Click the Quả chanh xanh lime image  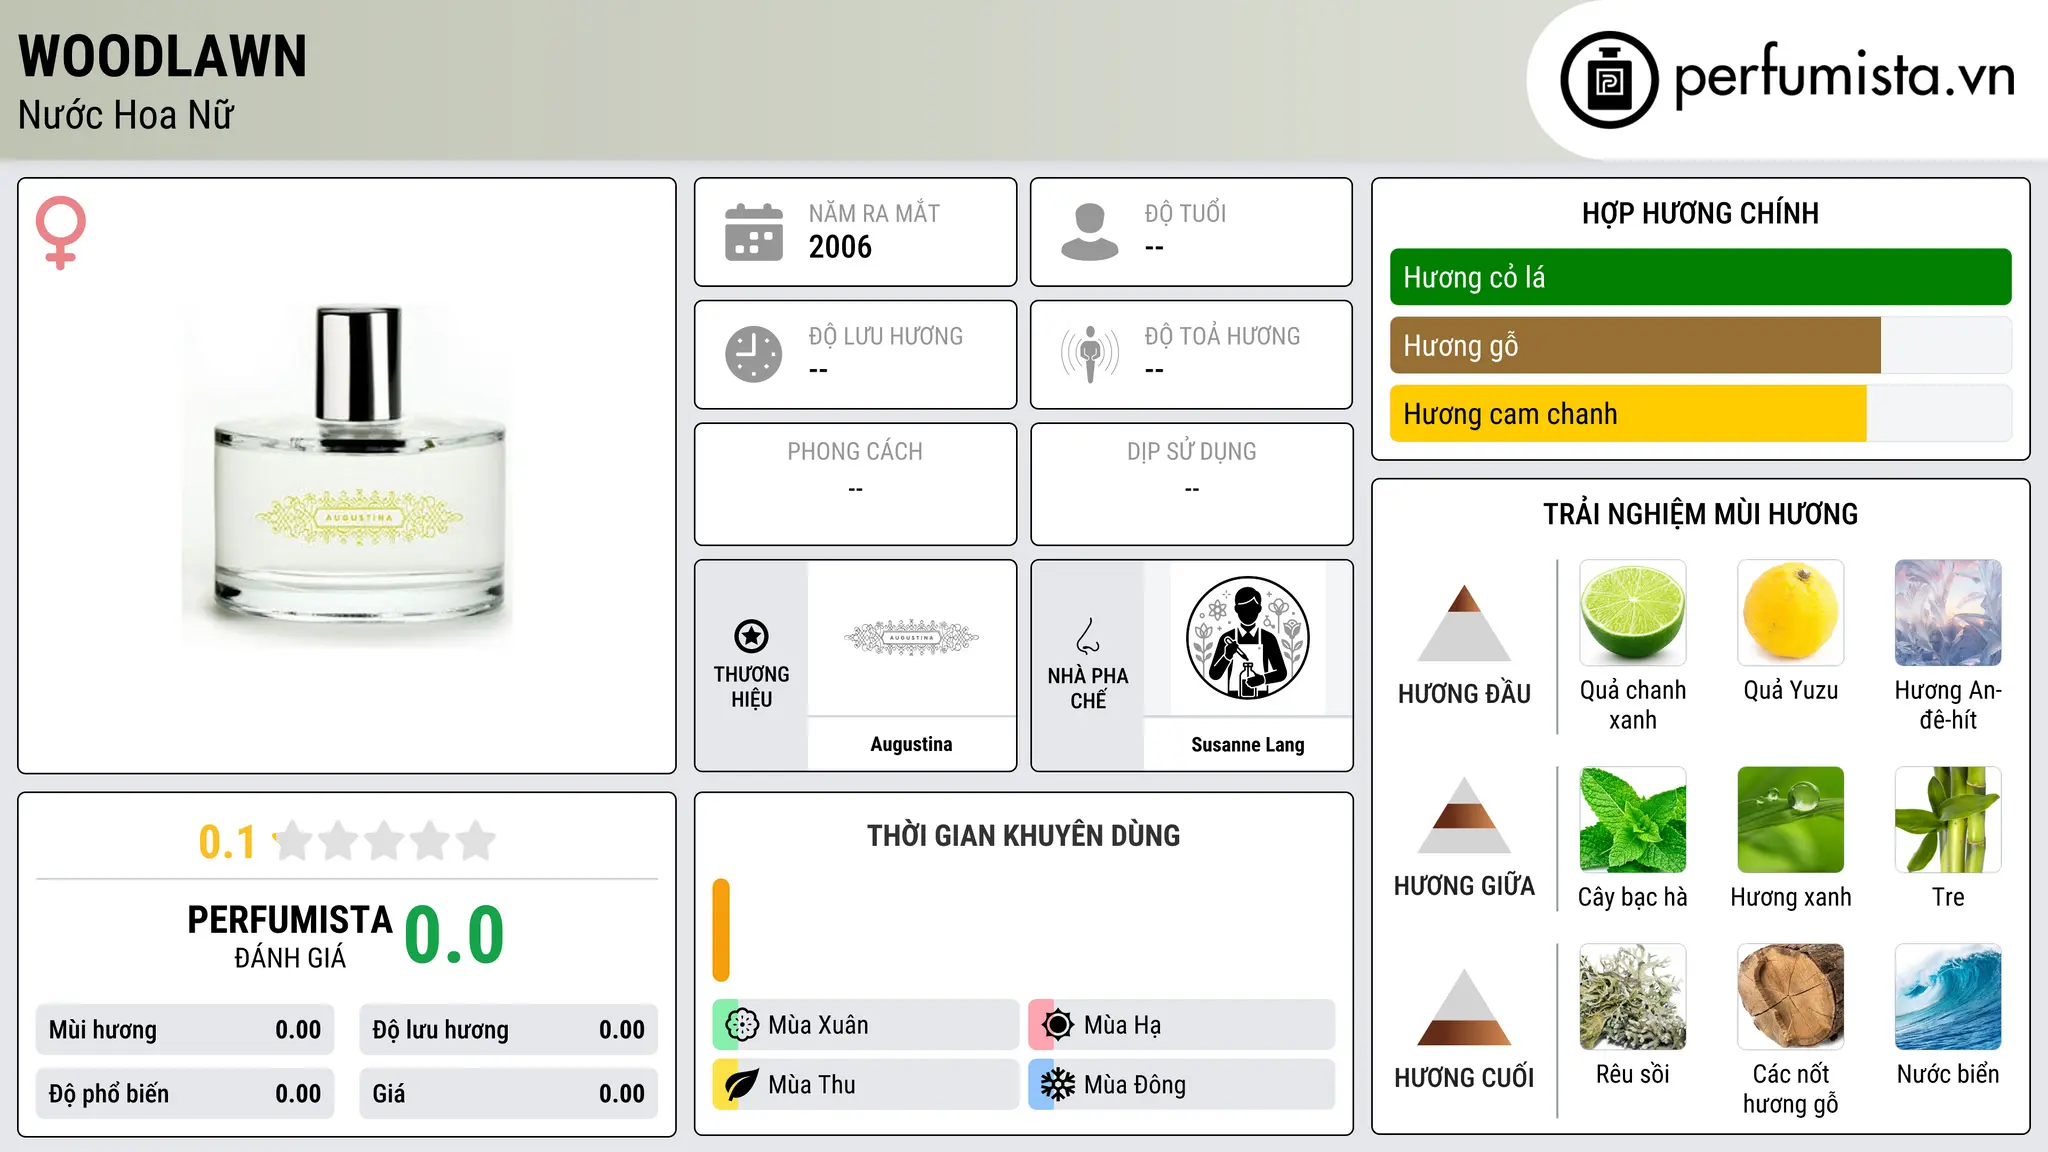point(1633,613)
